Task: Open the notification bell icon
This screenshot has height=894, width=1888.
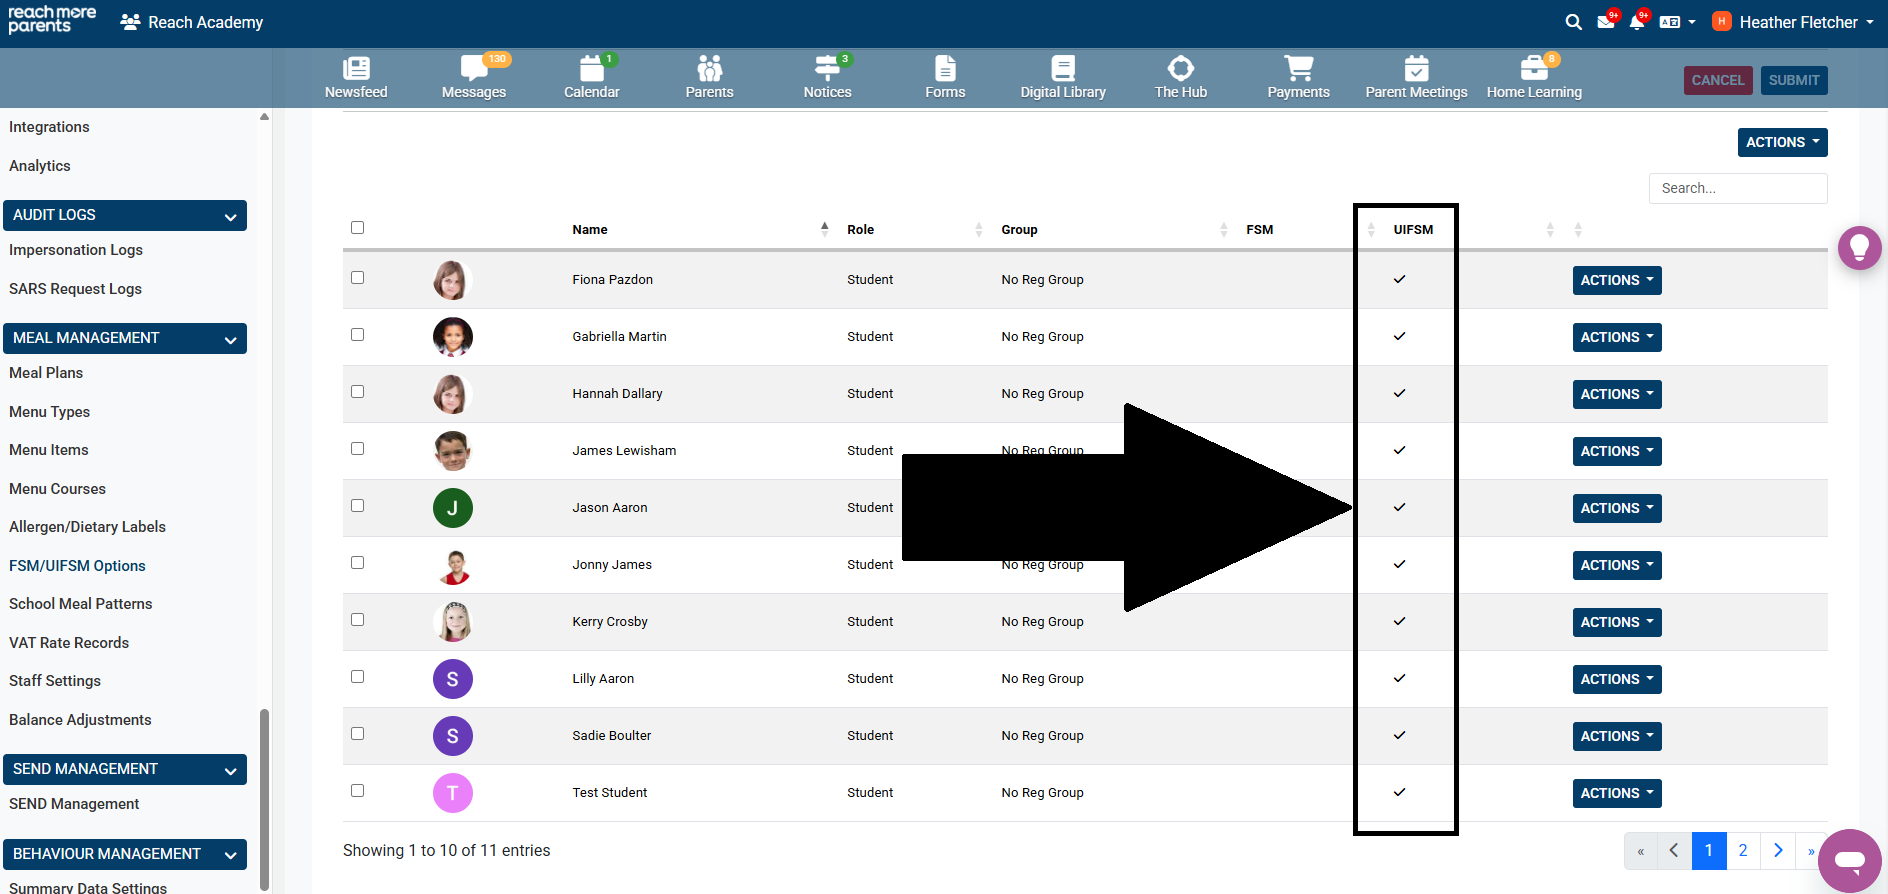Action: point(1636,22)
